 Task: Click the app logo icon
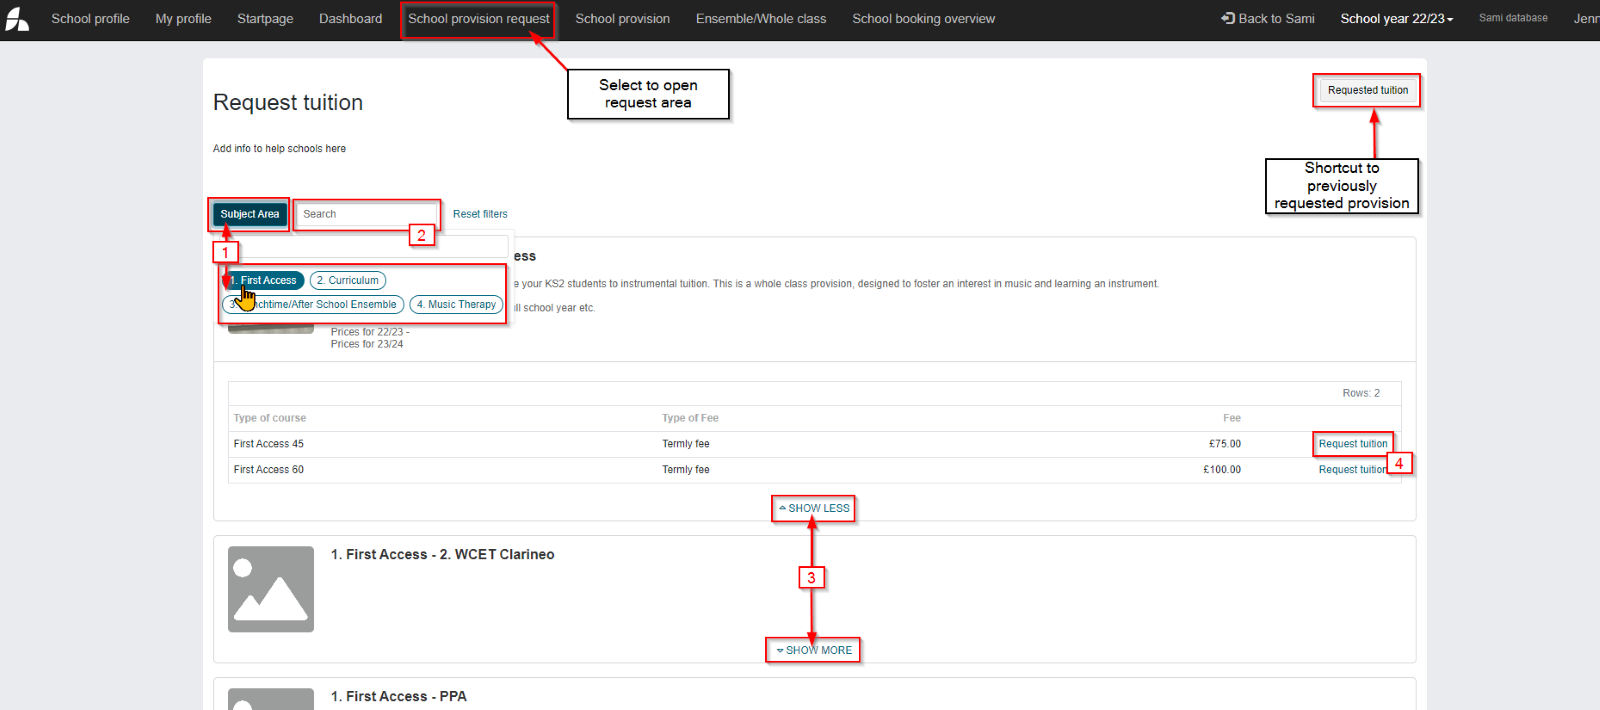tap(17, 19)
